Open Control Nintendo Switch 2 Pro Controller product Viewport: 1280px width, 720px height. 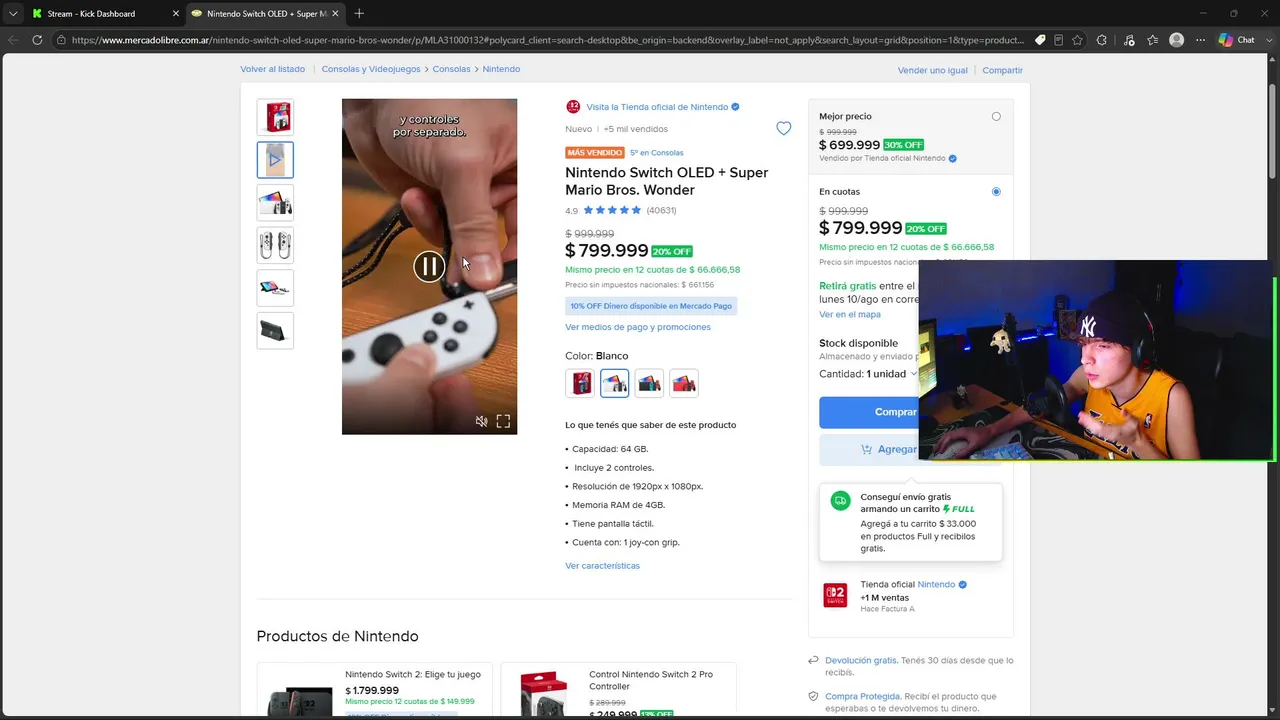click(x=651, y=680)
